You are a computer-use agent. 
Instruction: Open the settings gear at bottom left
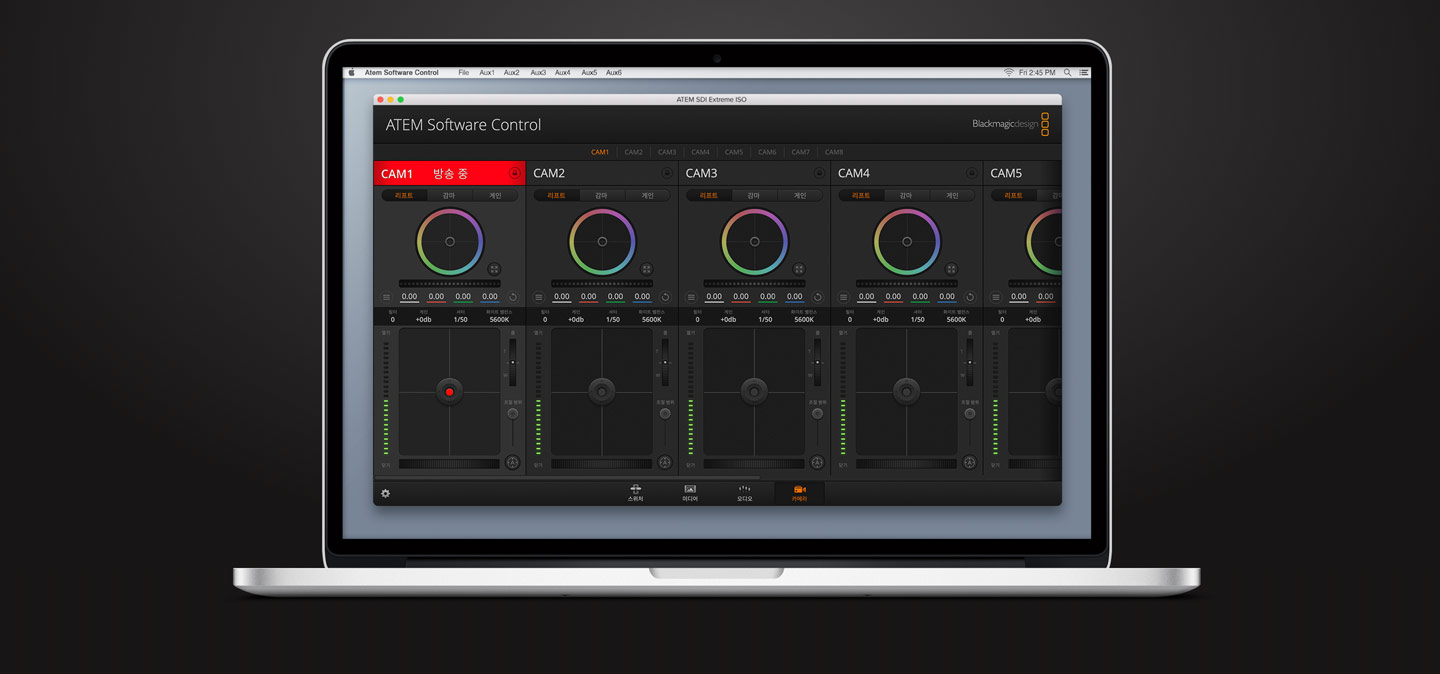click(386, 493)
